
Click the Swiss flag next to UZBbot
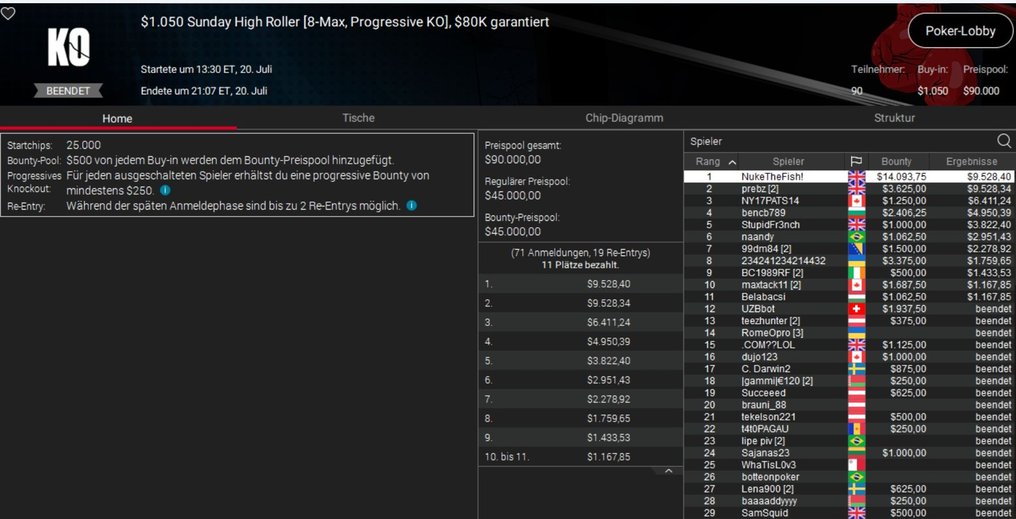(x=856, y=309)
